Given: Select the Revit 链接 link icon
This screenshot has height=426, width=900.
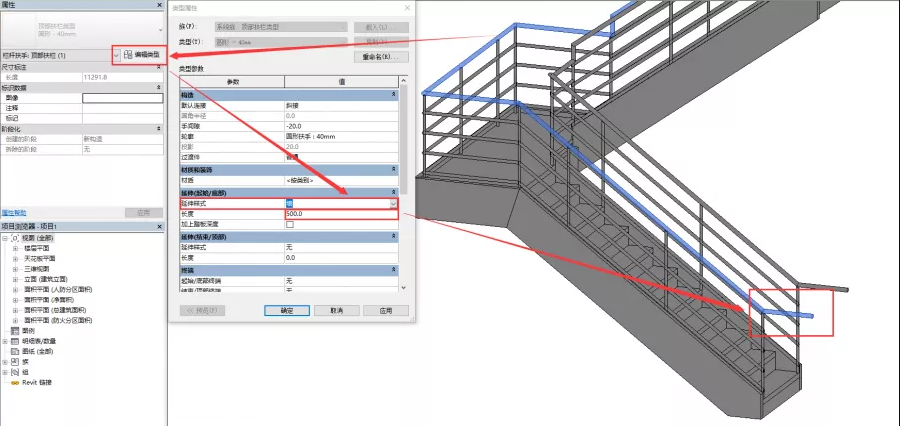Looking at the screenshot, I should coord(15,382).
